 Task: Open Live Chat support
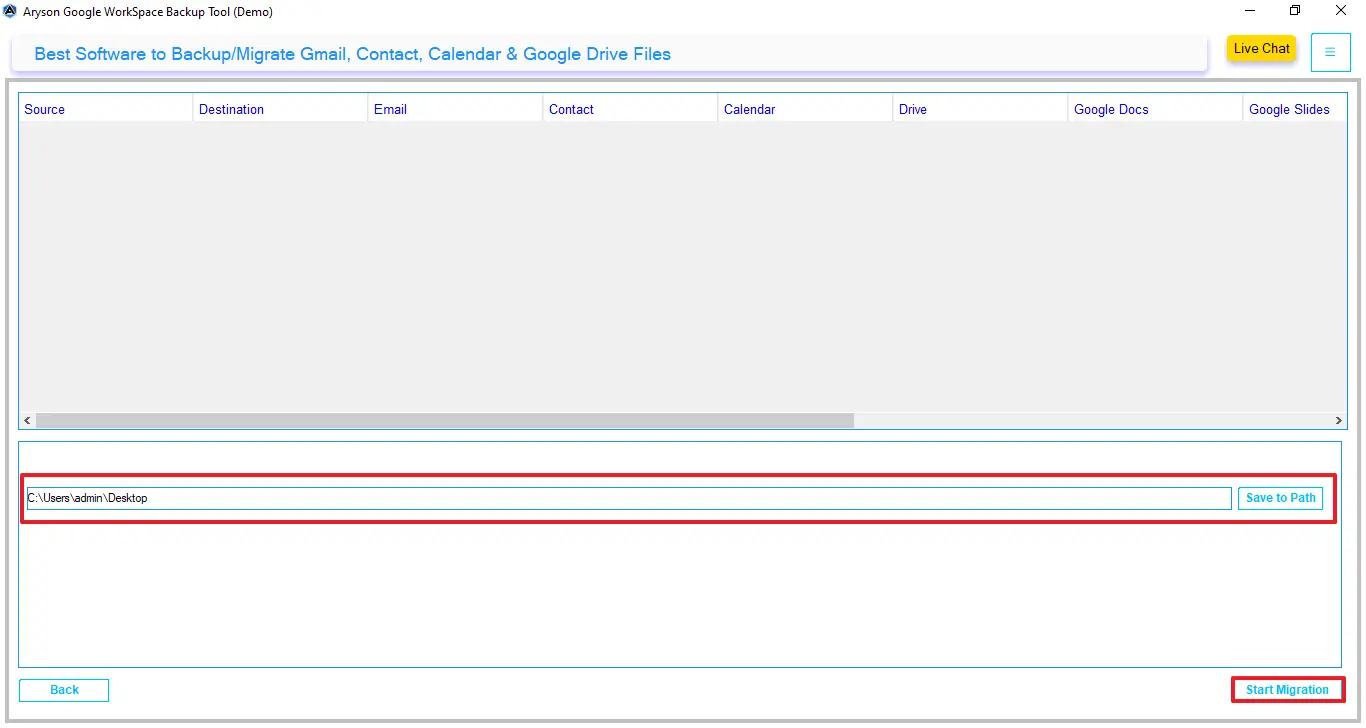click(x=1260, y=48)
